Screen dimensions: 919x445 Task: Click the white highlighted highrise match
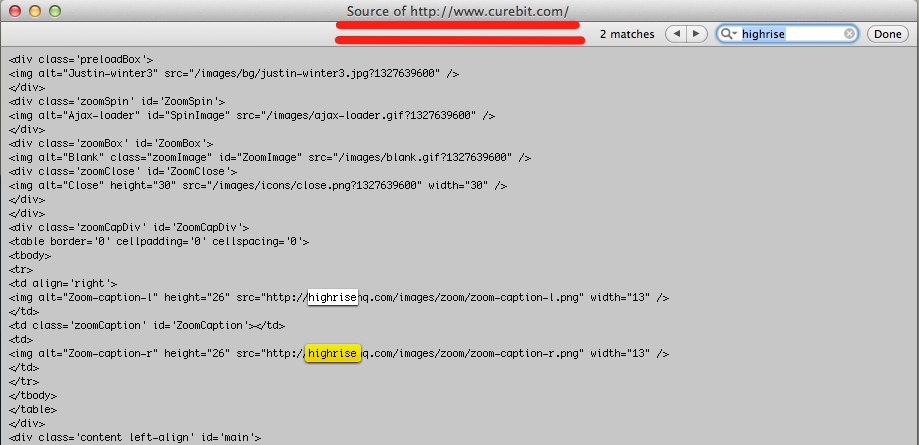pyautogui.click(x=332, y=297)
